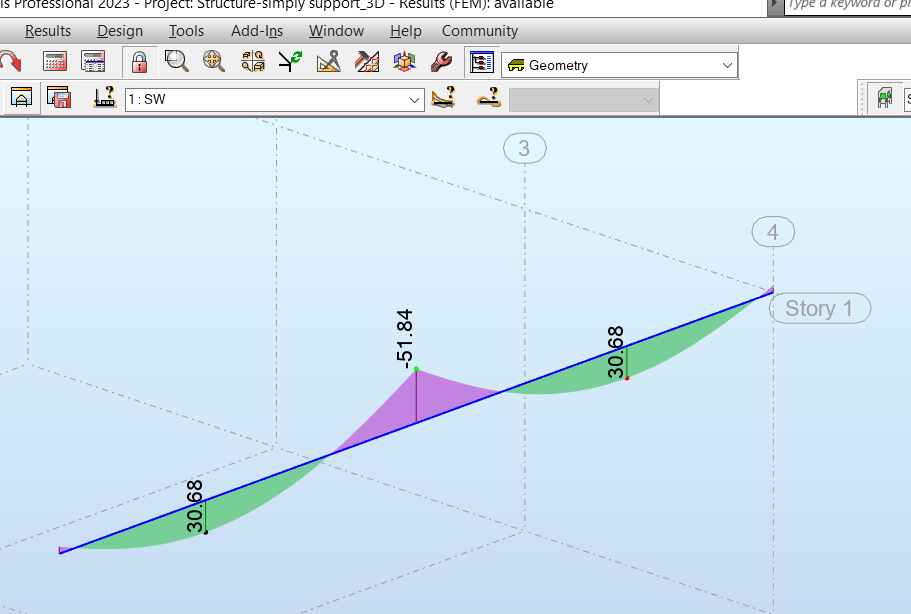The height and width of the screenshot is (614, 911).
Task: Open the results table icon
Action: 94,61
